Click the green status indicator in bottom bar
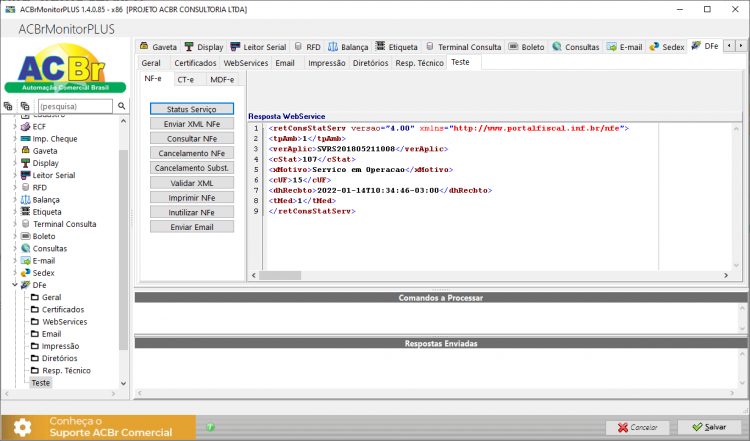 (210, 427)
